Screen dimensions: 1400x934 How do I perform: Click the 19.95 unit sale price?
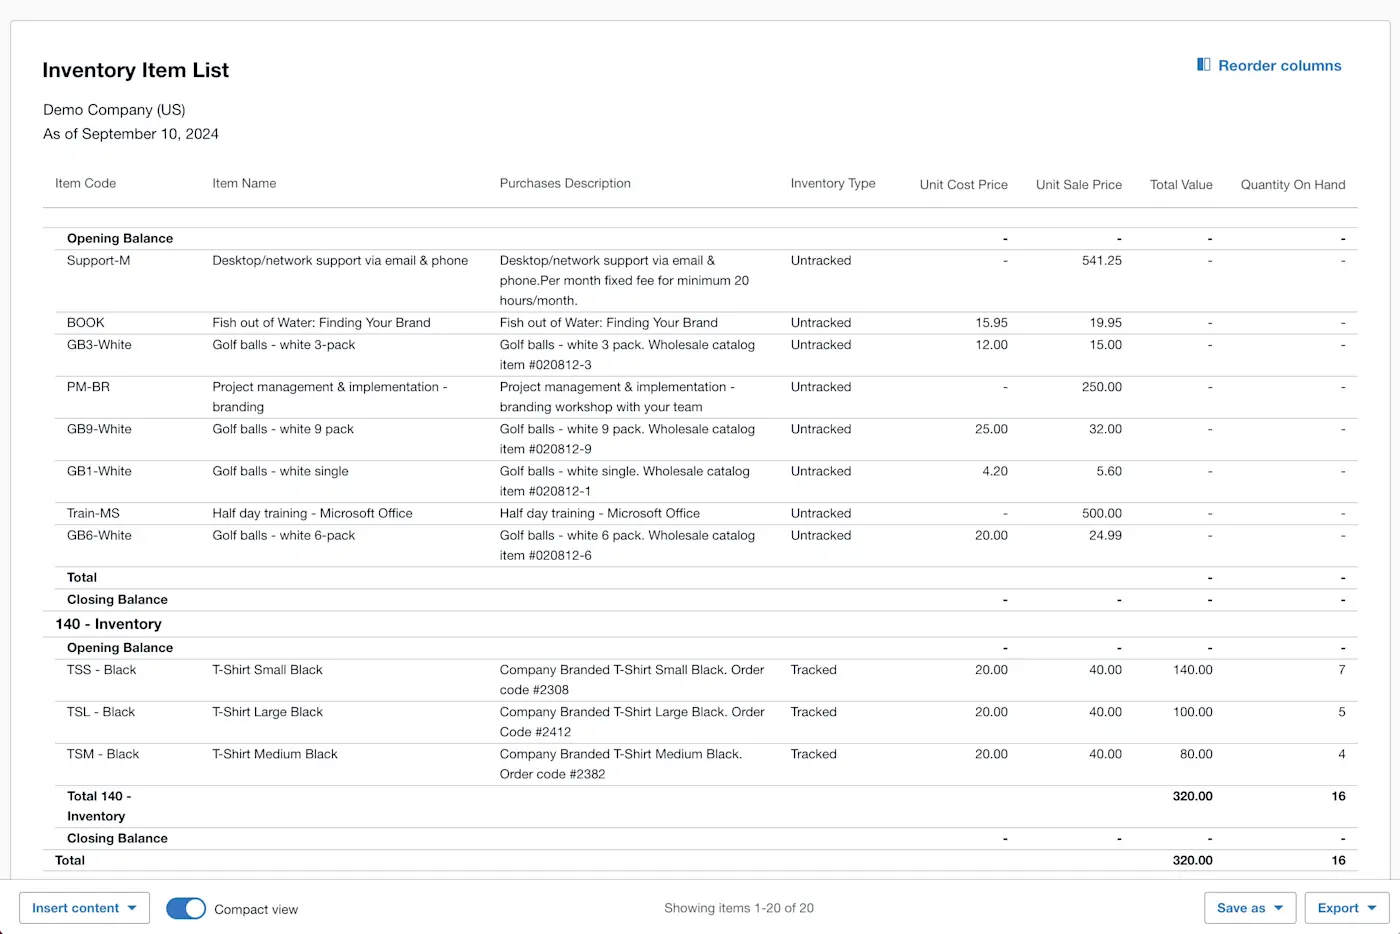pyautogui.click(x=1105, y=322)
